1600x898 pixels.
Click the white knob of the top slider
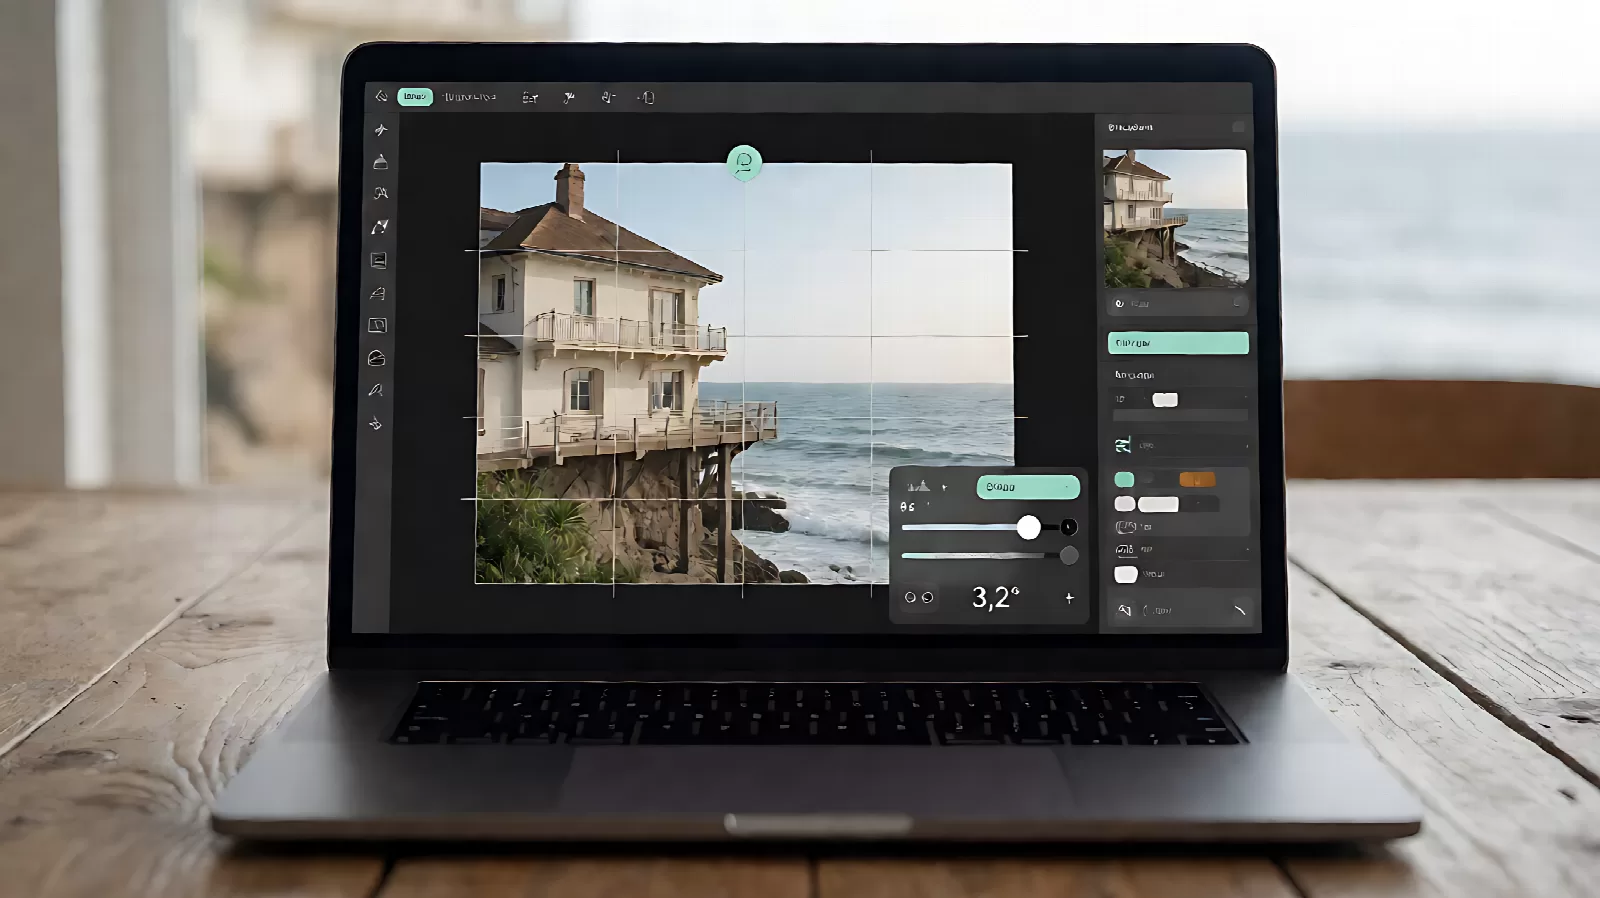1028,527
